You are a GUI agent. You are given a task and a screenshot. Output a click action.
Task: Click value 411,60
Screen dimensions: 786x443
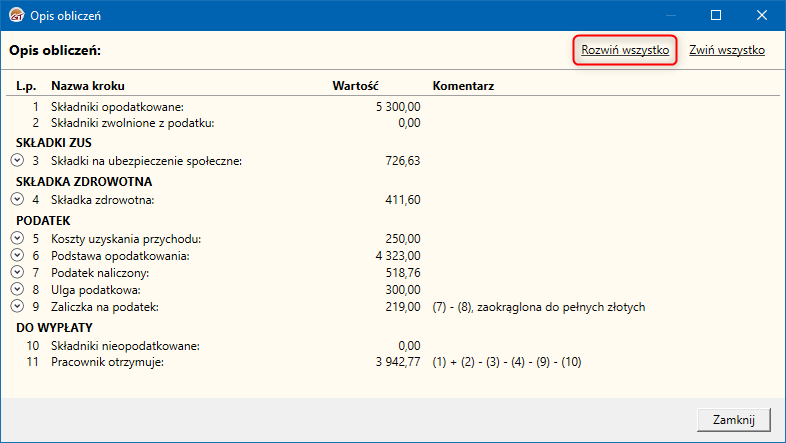pos(403,200)
